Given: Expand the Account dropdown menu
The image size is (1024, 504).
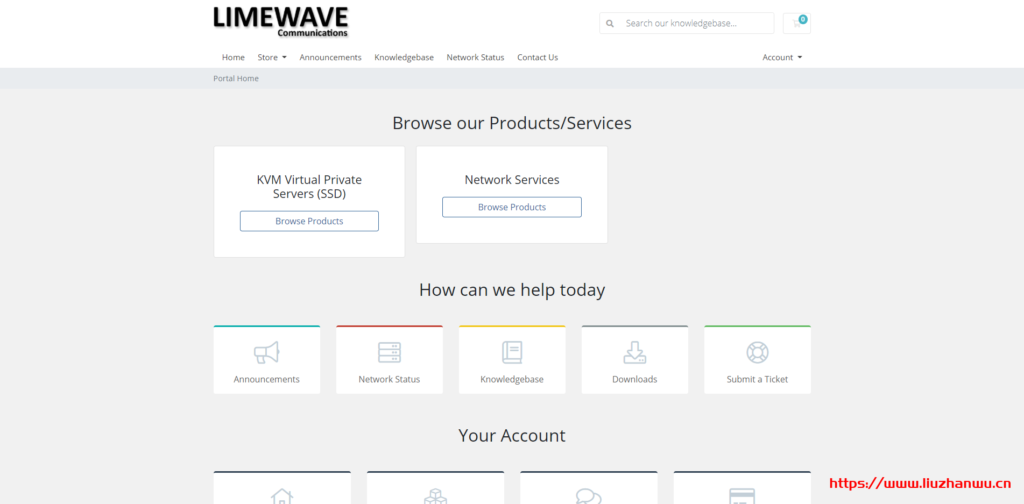Looking at the screenshot, I should click(781, 57).
